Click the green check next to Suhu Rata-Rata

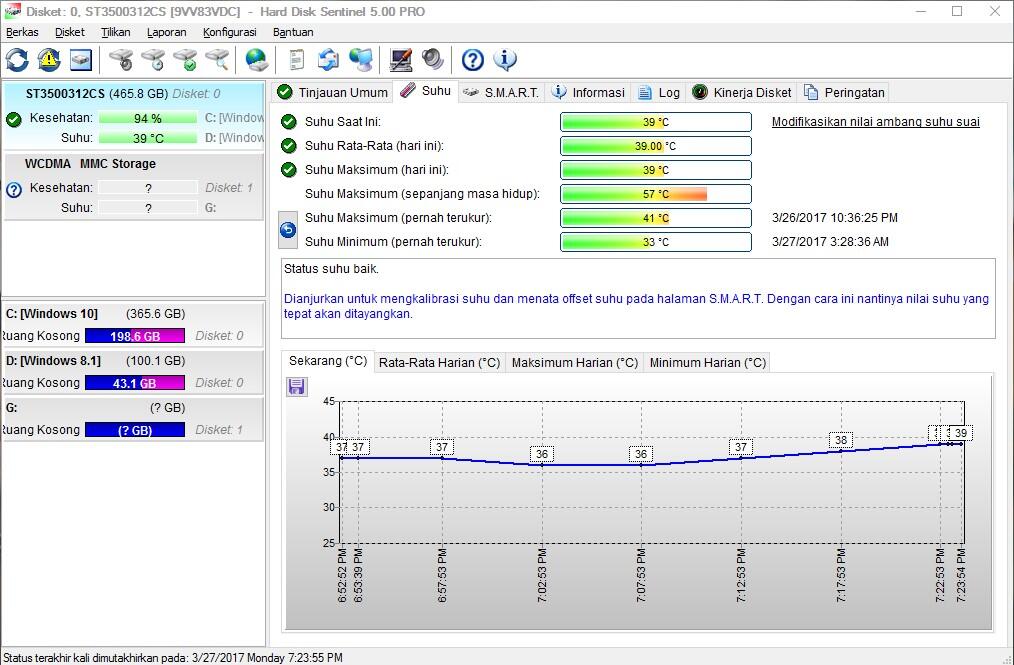point(288,146)
